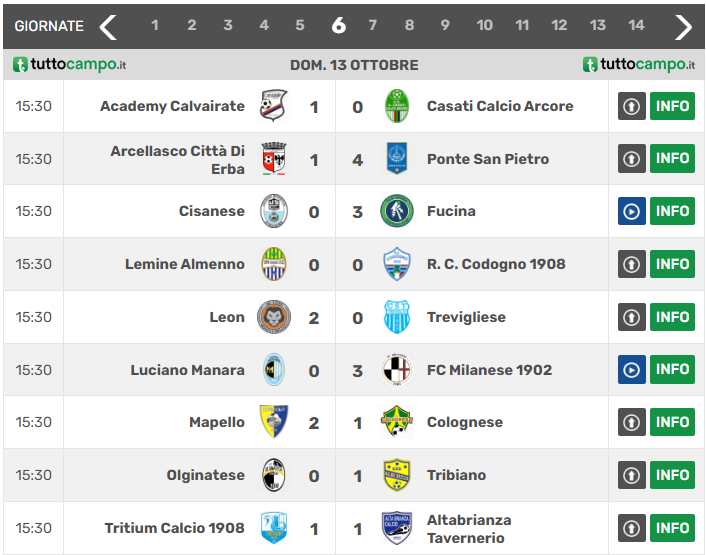This screenshot has width=706, height=555.
Task: Play video for Luciano Manara match
Action: click(631, 370)
